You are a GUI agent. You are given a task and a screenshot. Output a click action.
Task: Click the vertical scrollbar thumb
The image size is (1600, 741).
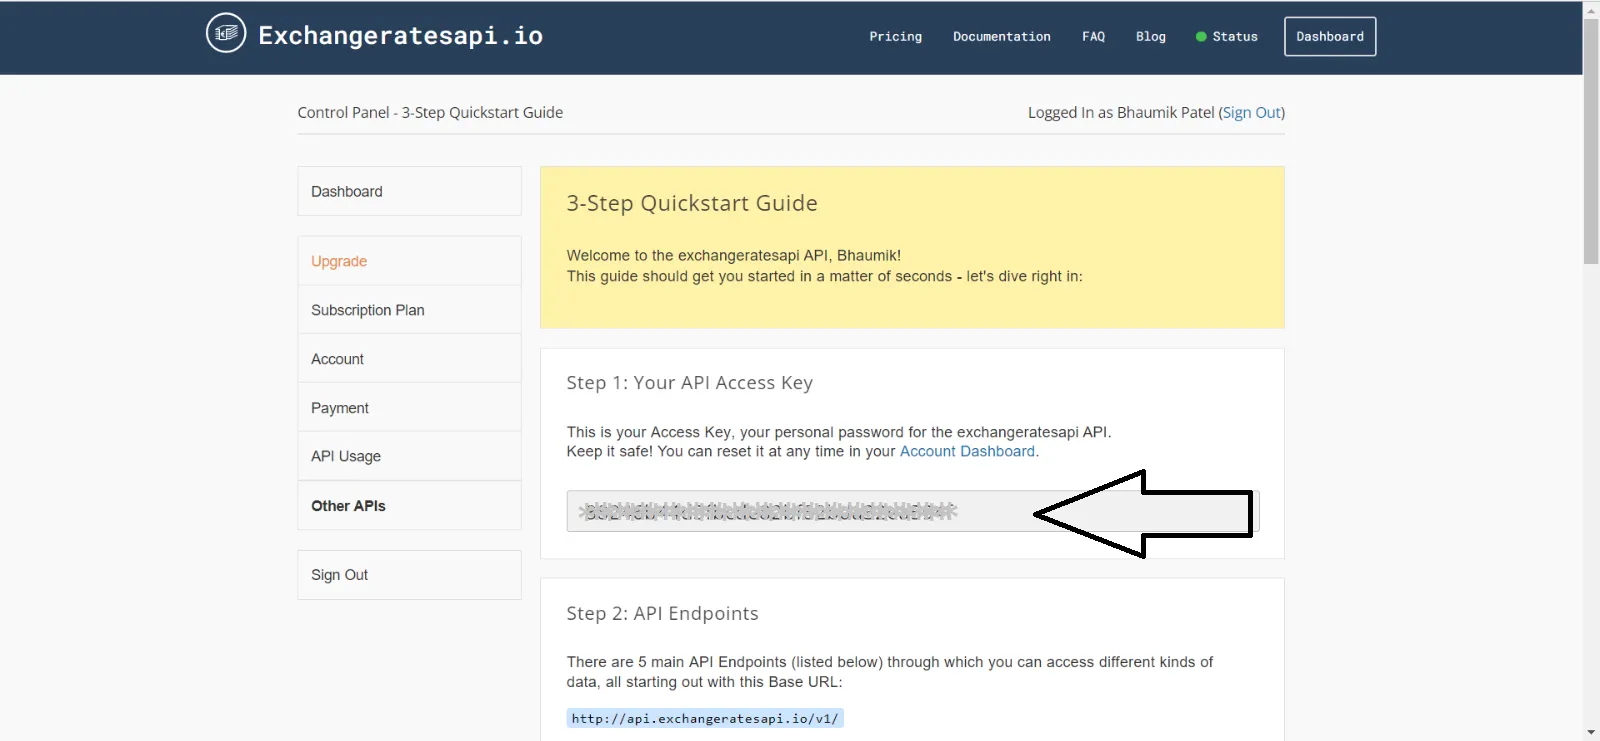coord(1591,141)
